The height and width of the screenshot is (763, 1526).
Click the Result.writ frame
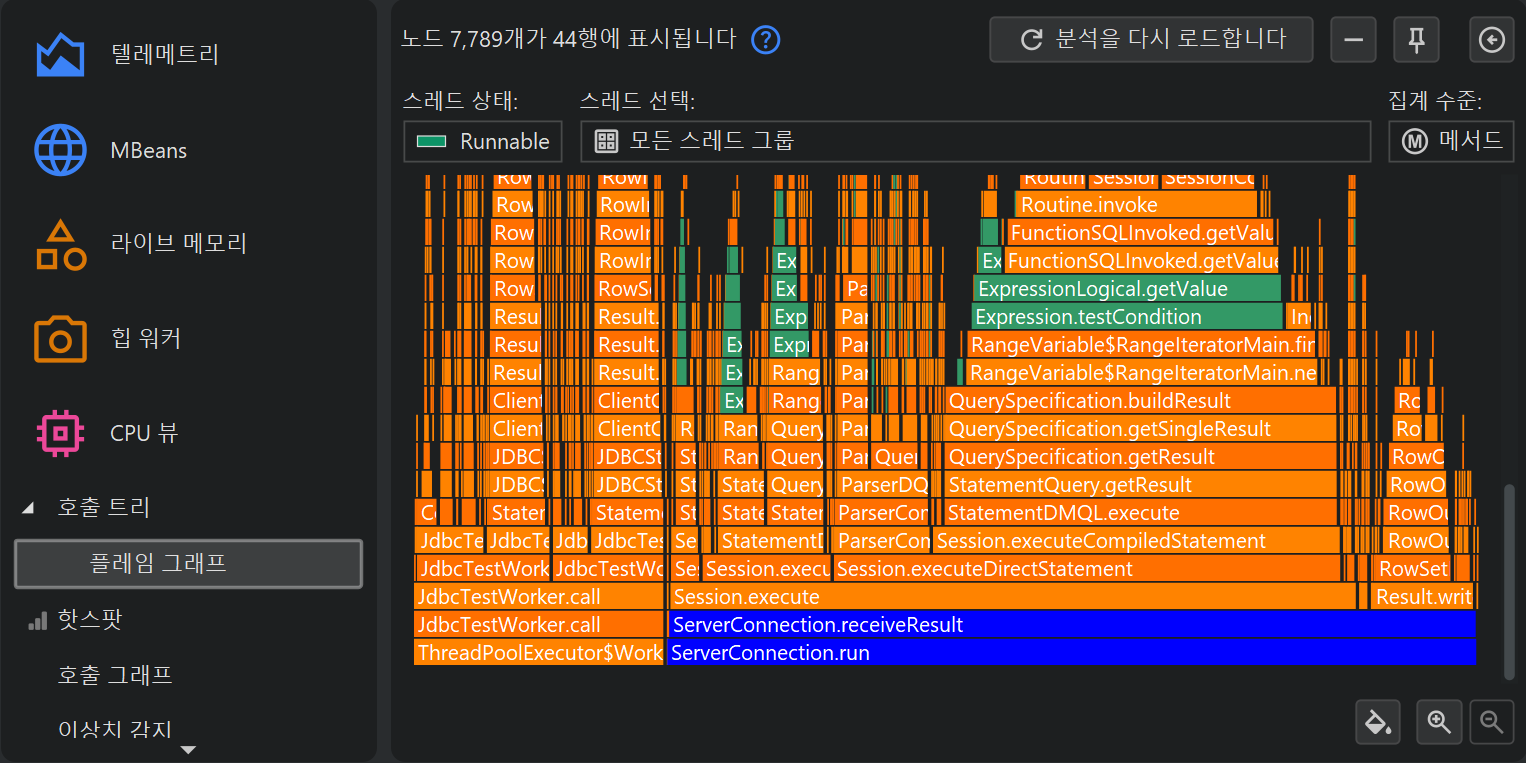(x=1423, y=597)
